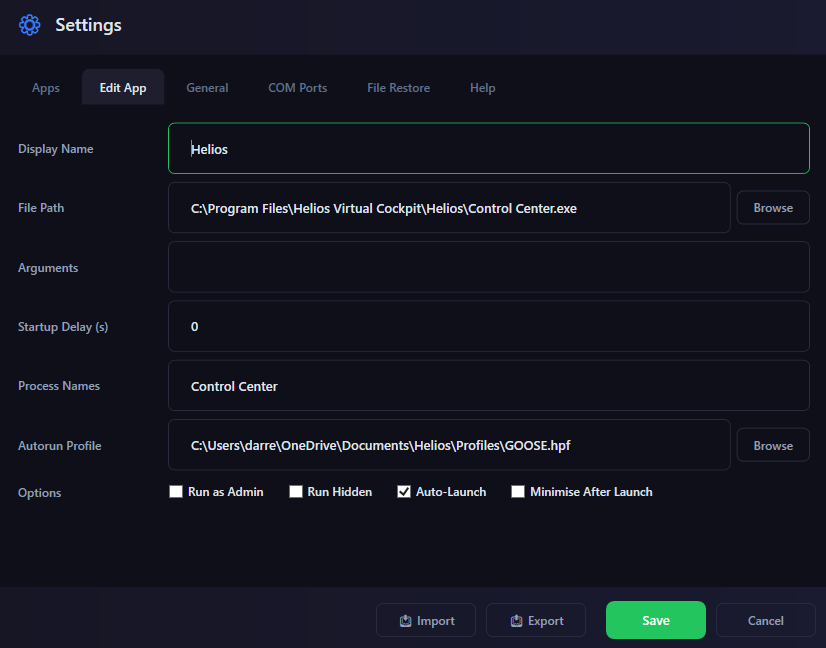Viewport: 826px width, 648px height.
Task: Browse for the File Path executable
Action: (773, 208)
